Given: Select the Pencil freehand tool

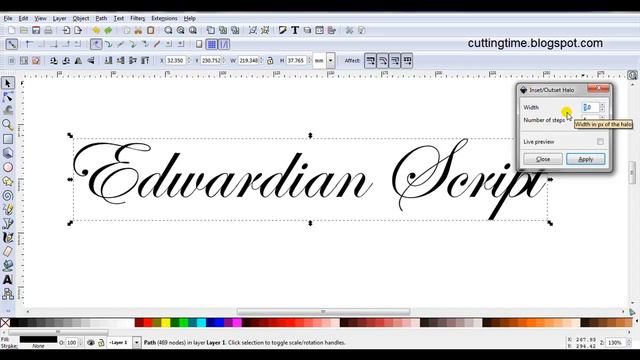Looking at the screenshot, I should pyautogui.click(x=8, y=209).
